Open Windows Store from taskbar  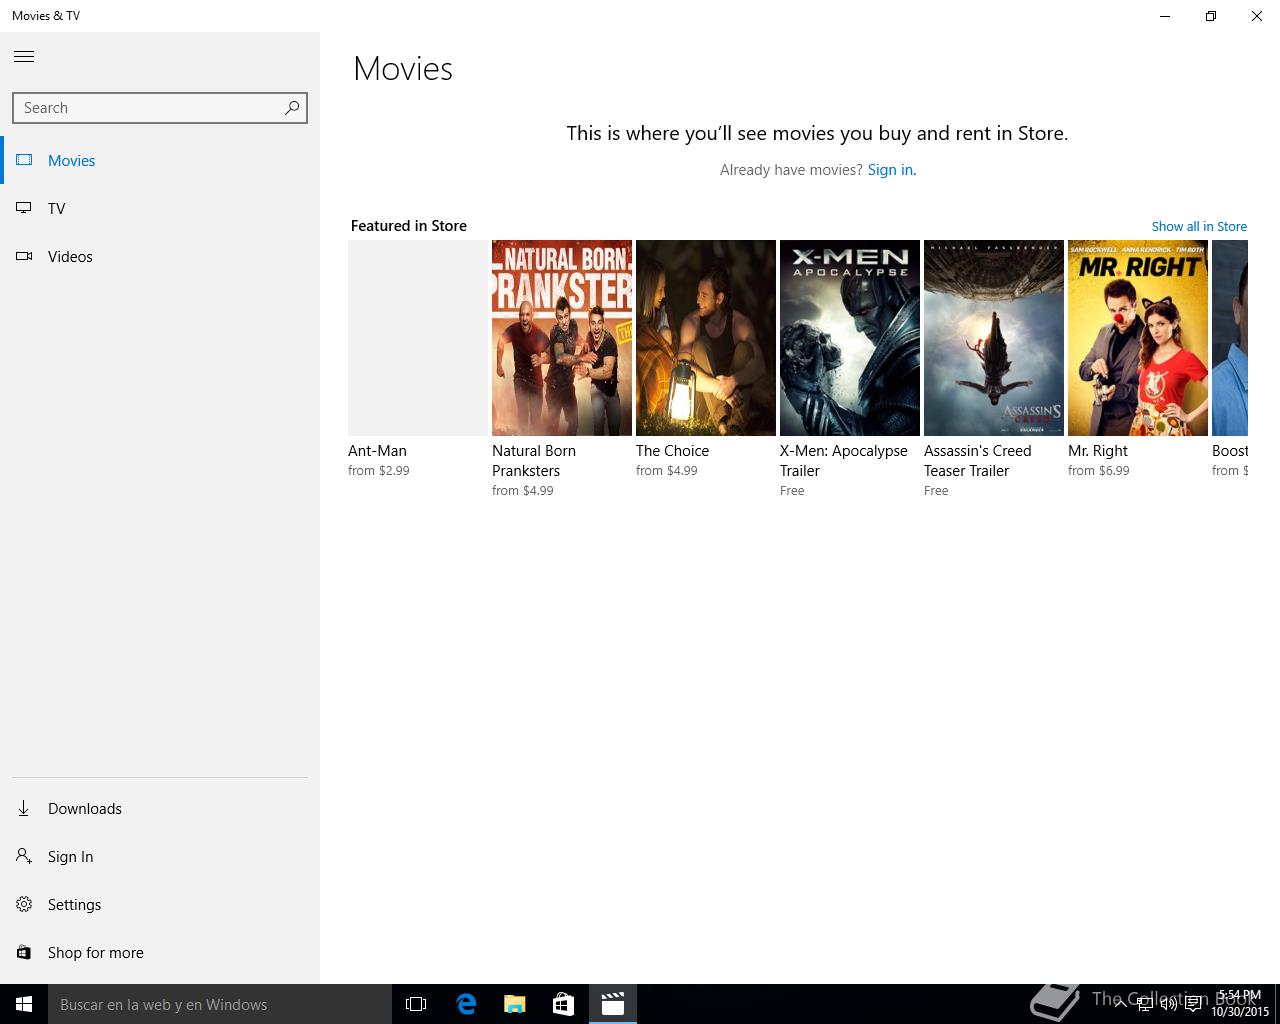pyautogui.click(x=564, y=1004)
